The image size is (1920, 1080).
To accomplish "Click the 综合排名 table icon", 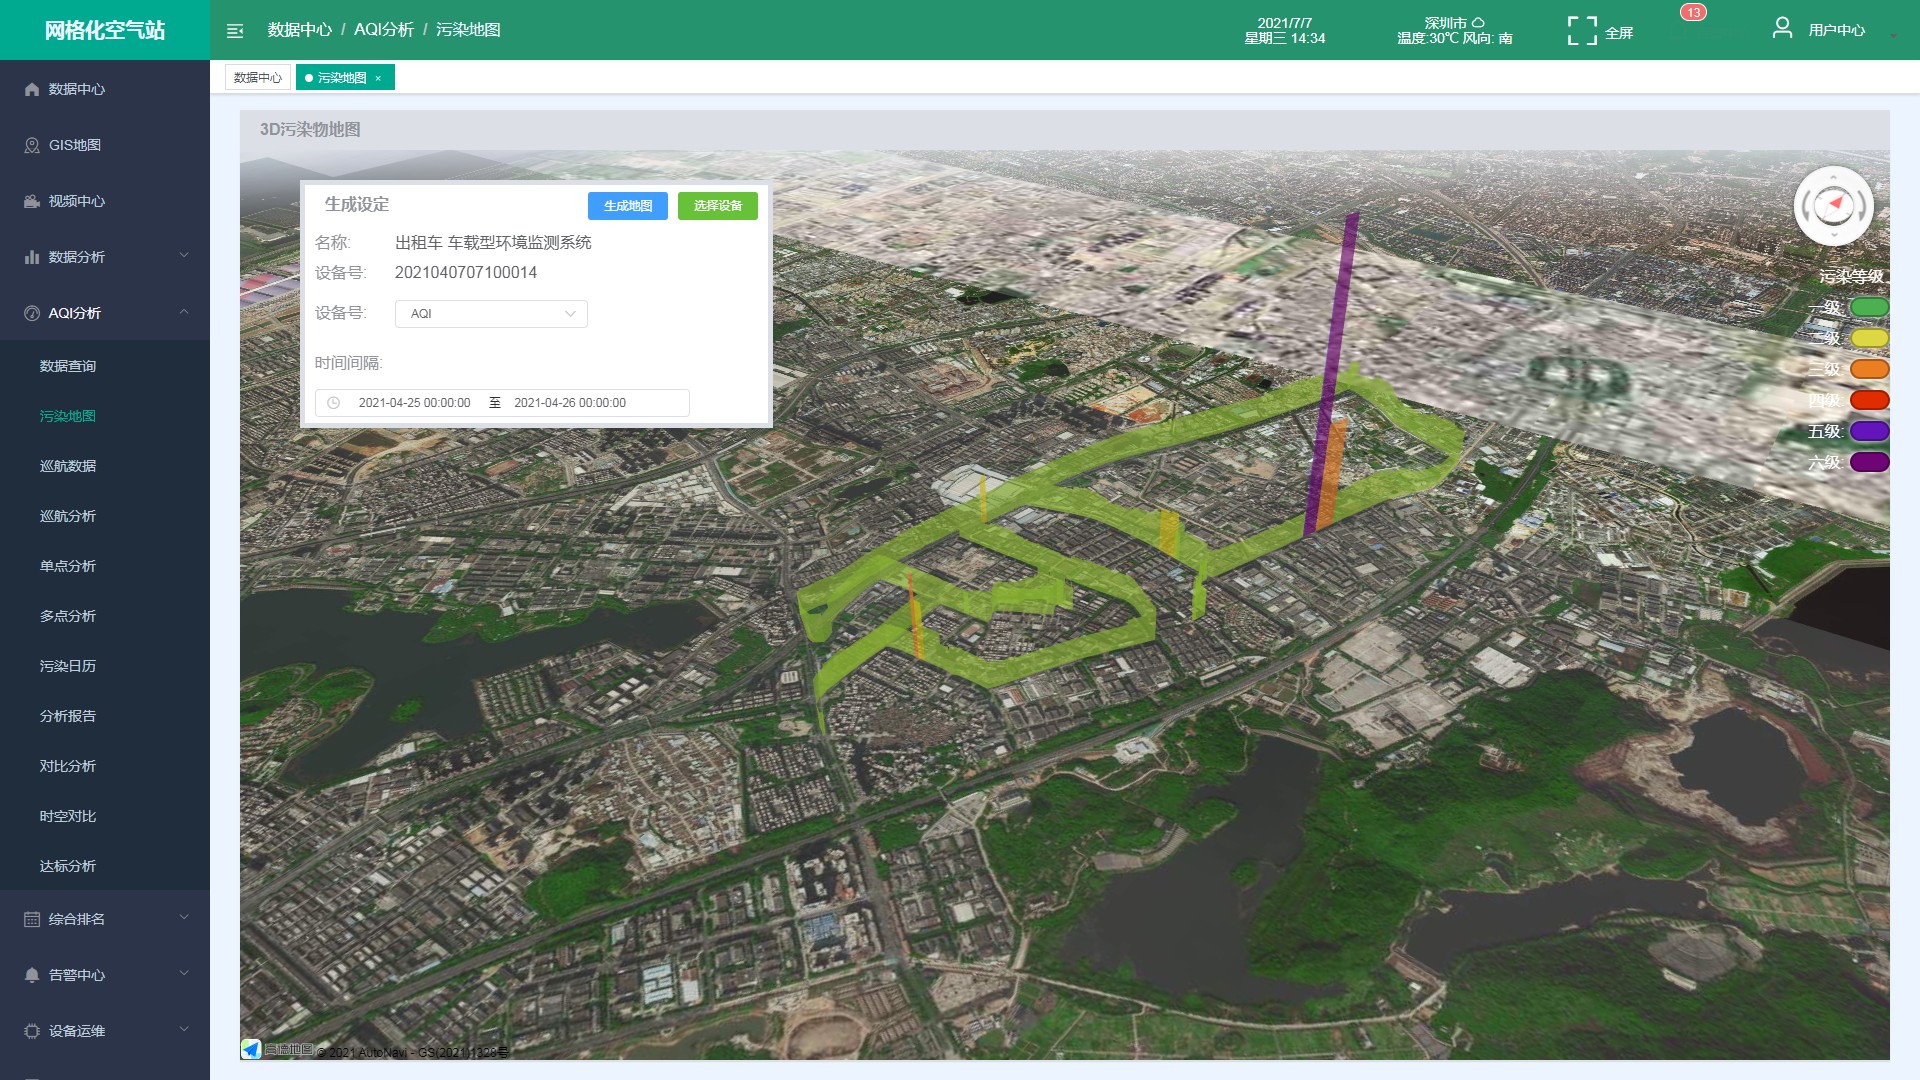I will point(32,919).
